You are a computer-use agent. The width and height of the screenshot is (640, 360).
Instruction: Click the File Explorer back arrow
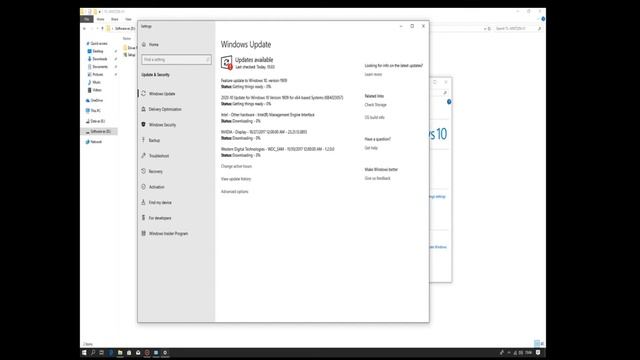pyautogui.click(x=84, y=29)
